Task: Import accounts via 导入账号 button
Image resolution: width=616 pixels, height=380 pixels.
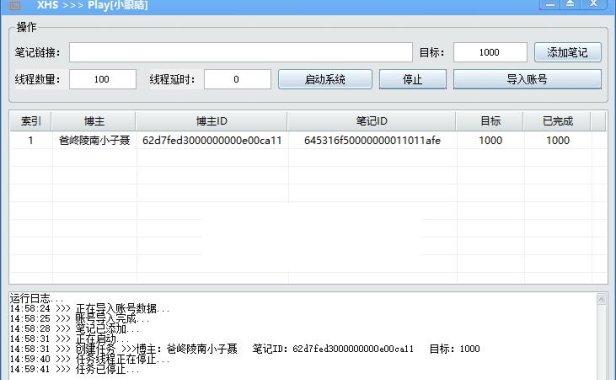Action: click(527, 79)
